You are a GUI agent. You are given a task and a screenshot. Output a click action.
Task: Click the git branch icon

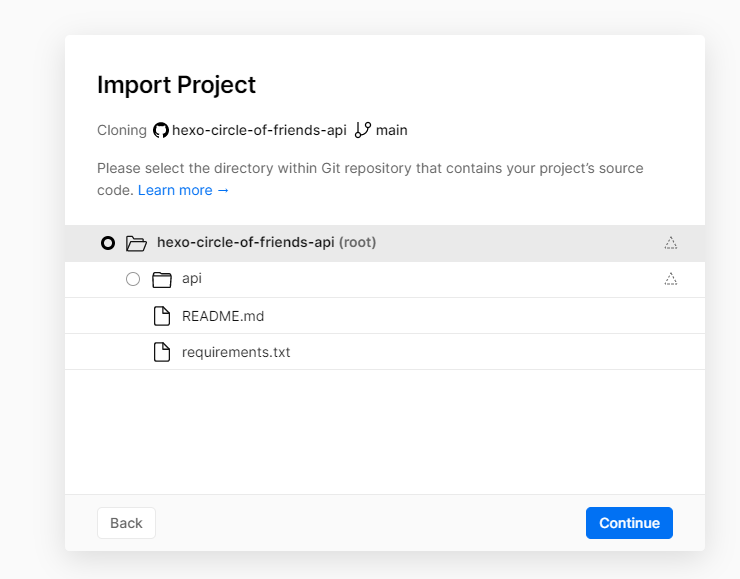pyautogui.click(x=363, y=130)
